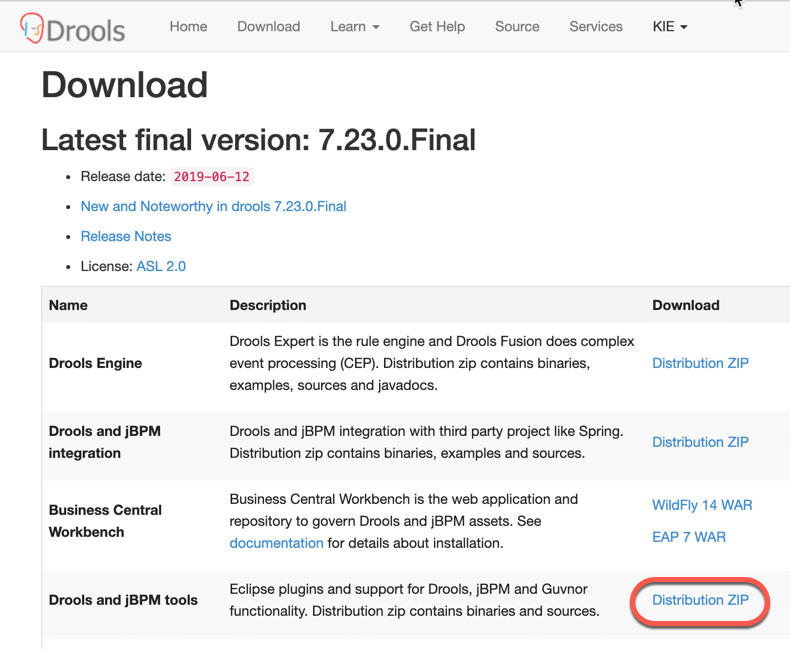Image resolution: width=790 pixels, height=649 pixels.
Task: Go to the Home page
Action: point(188,27)
